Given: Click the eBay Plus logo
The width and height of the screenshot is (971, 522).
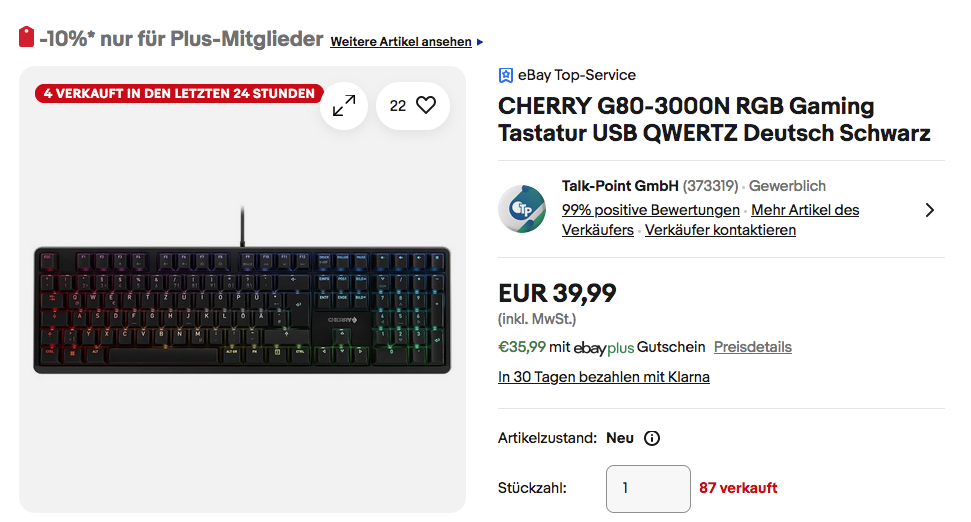Looking at the screenshot, I should tap(603, 348).
